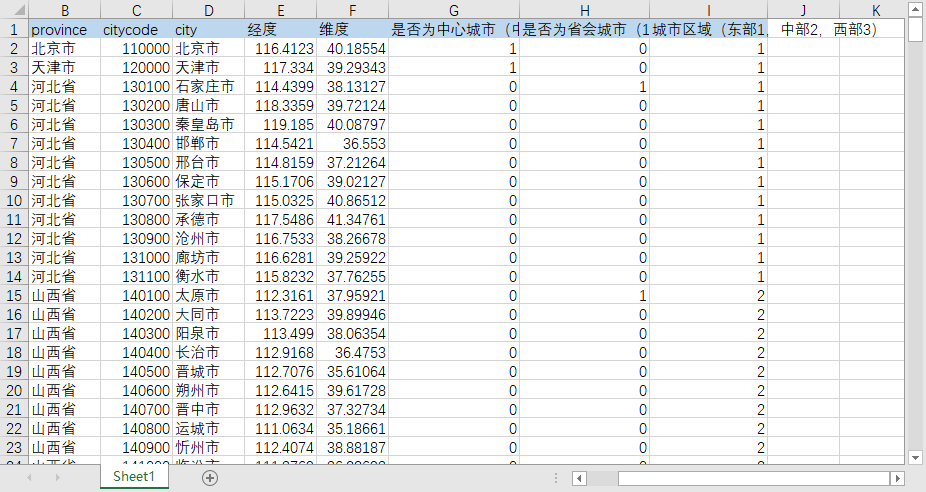The image size is (926, 492).
Task: Select longitude cell 116.4123
Action: click(281, 48)
